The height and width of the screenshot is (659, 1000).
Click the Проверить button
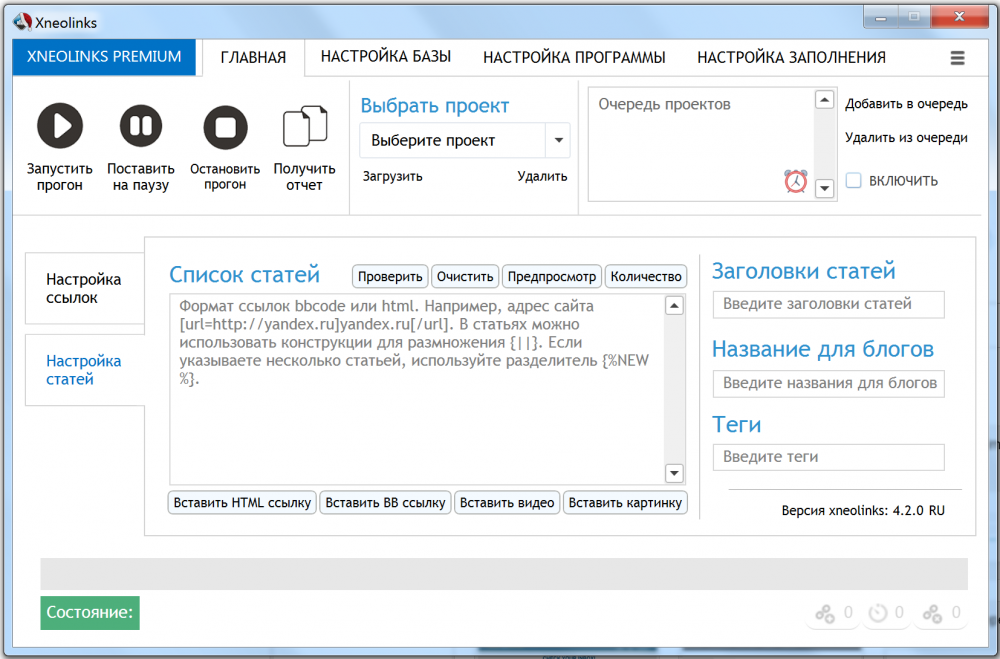(390, 276)
